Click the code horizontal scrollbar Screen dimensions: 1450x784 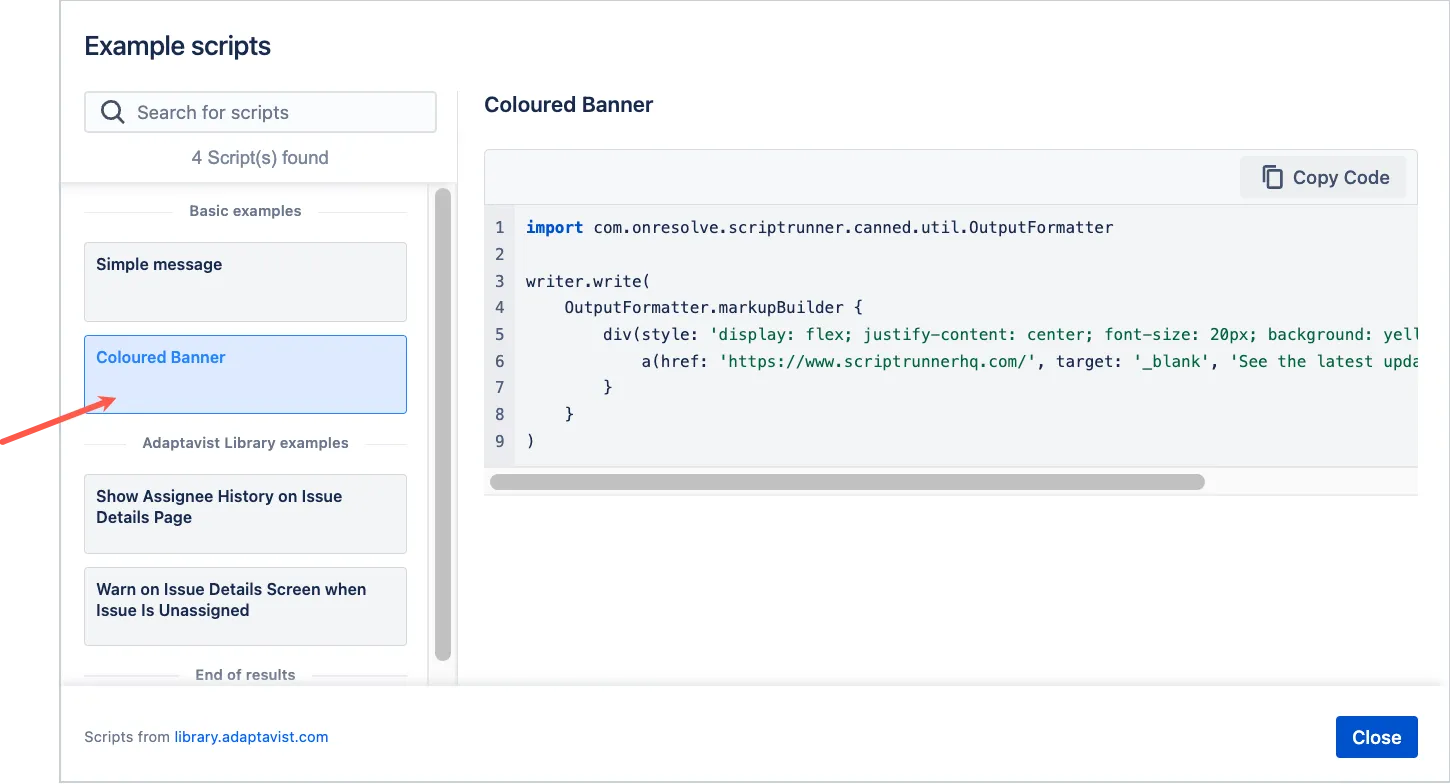point(847,482)
